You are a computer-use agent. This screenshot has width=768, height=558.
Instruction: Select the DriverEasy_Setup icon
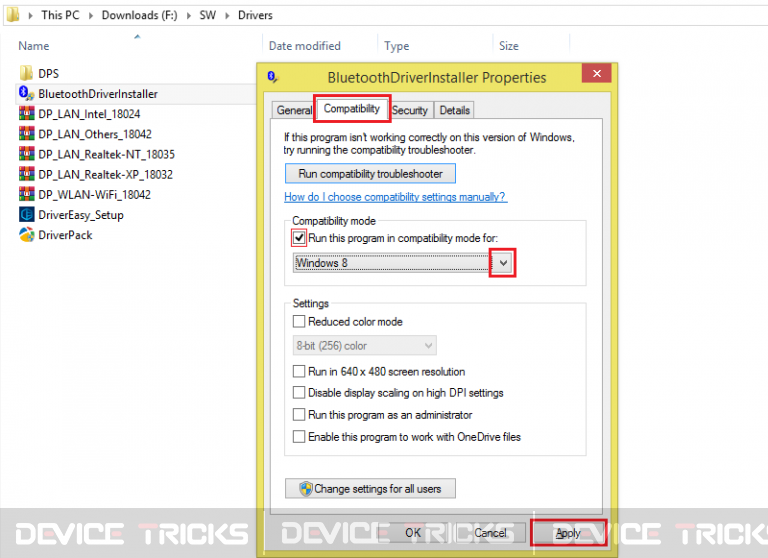pos(26,215)
